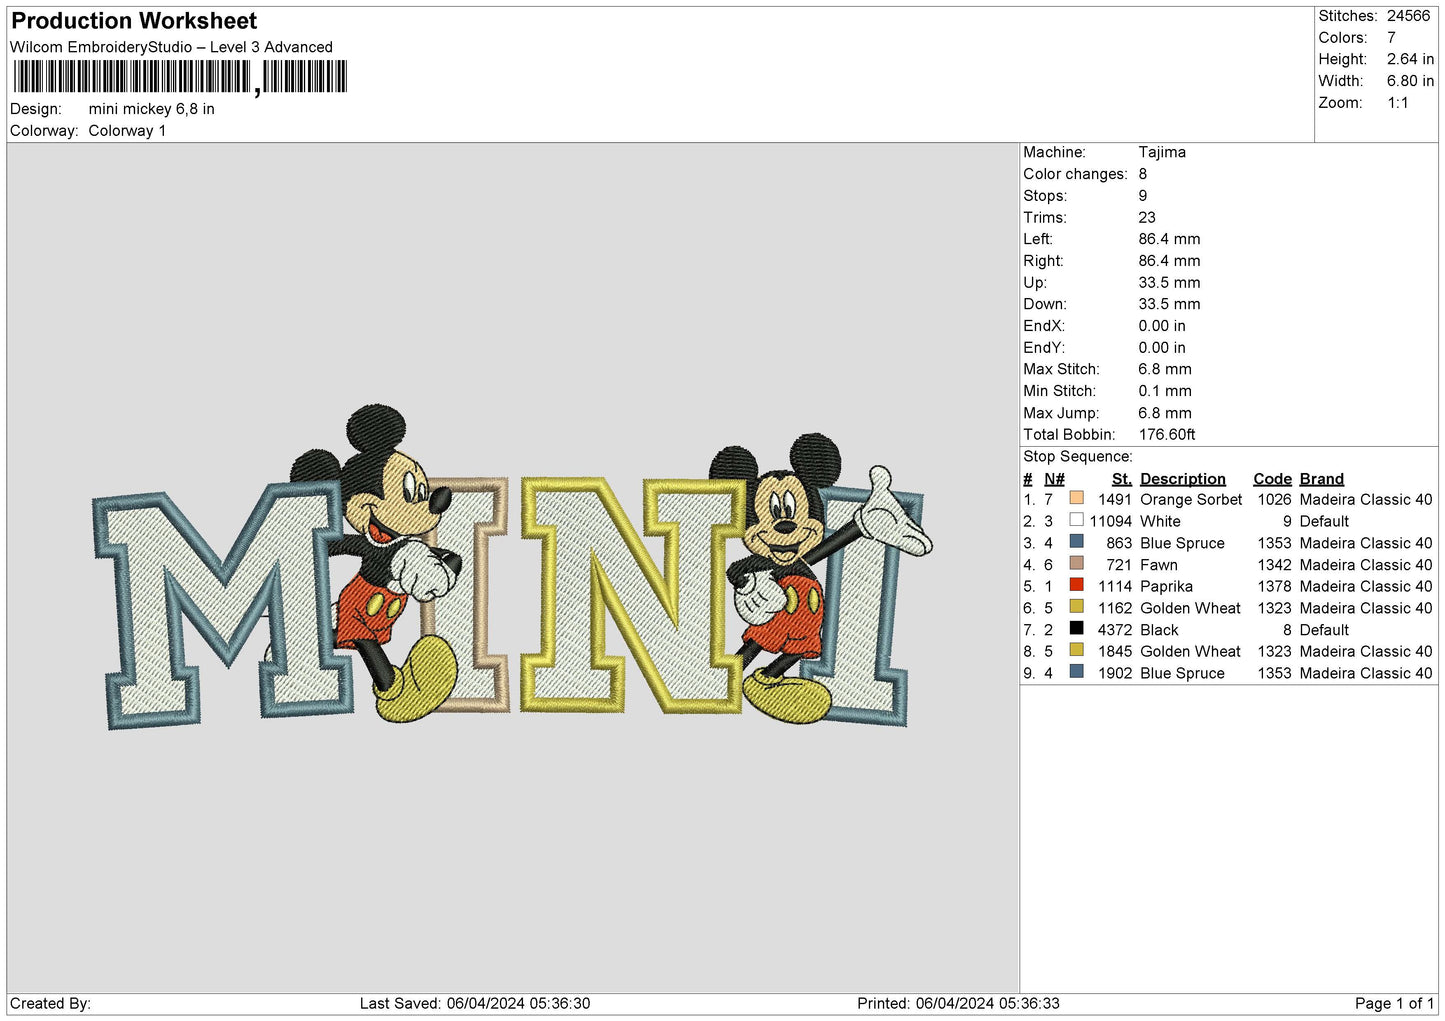
Task: Click the barcode under the worksheet title
Action: pos(180,77)
